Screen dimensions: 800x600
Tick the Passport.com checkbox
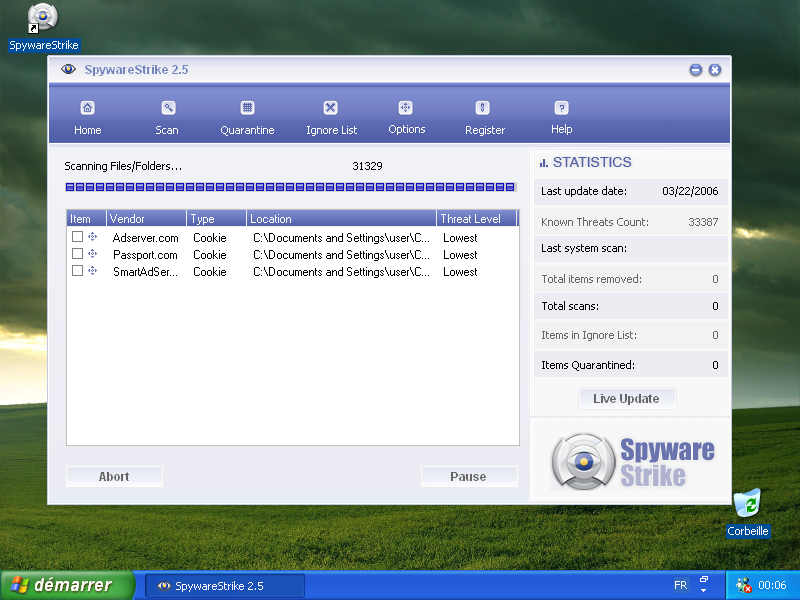pyautogui.click(x=78, y=254)
